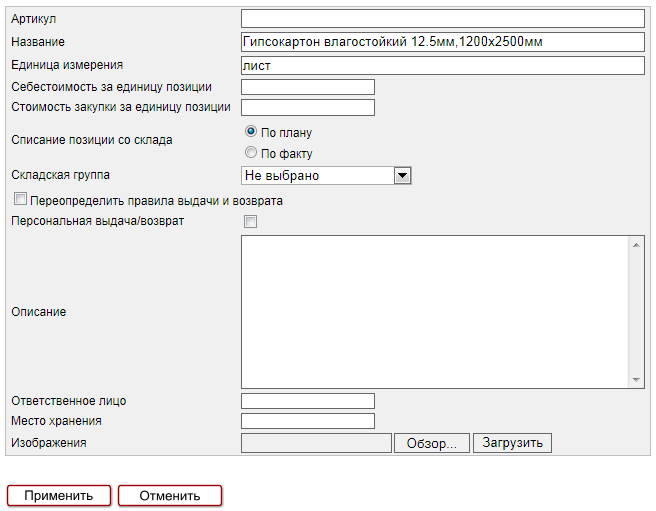Open the Складская группа dropdown
The height and width of the screenshot is (511, 656).
[318, 175]
